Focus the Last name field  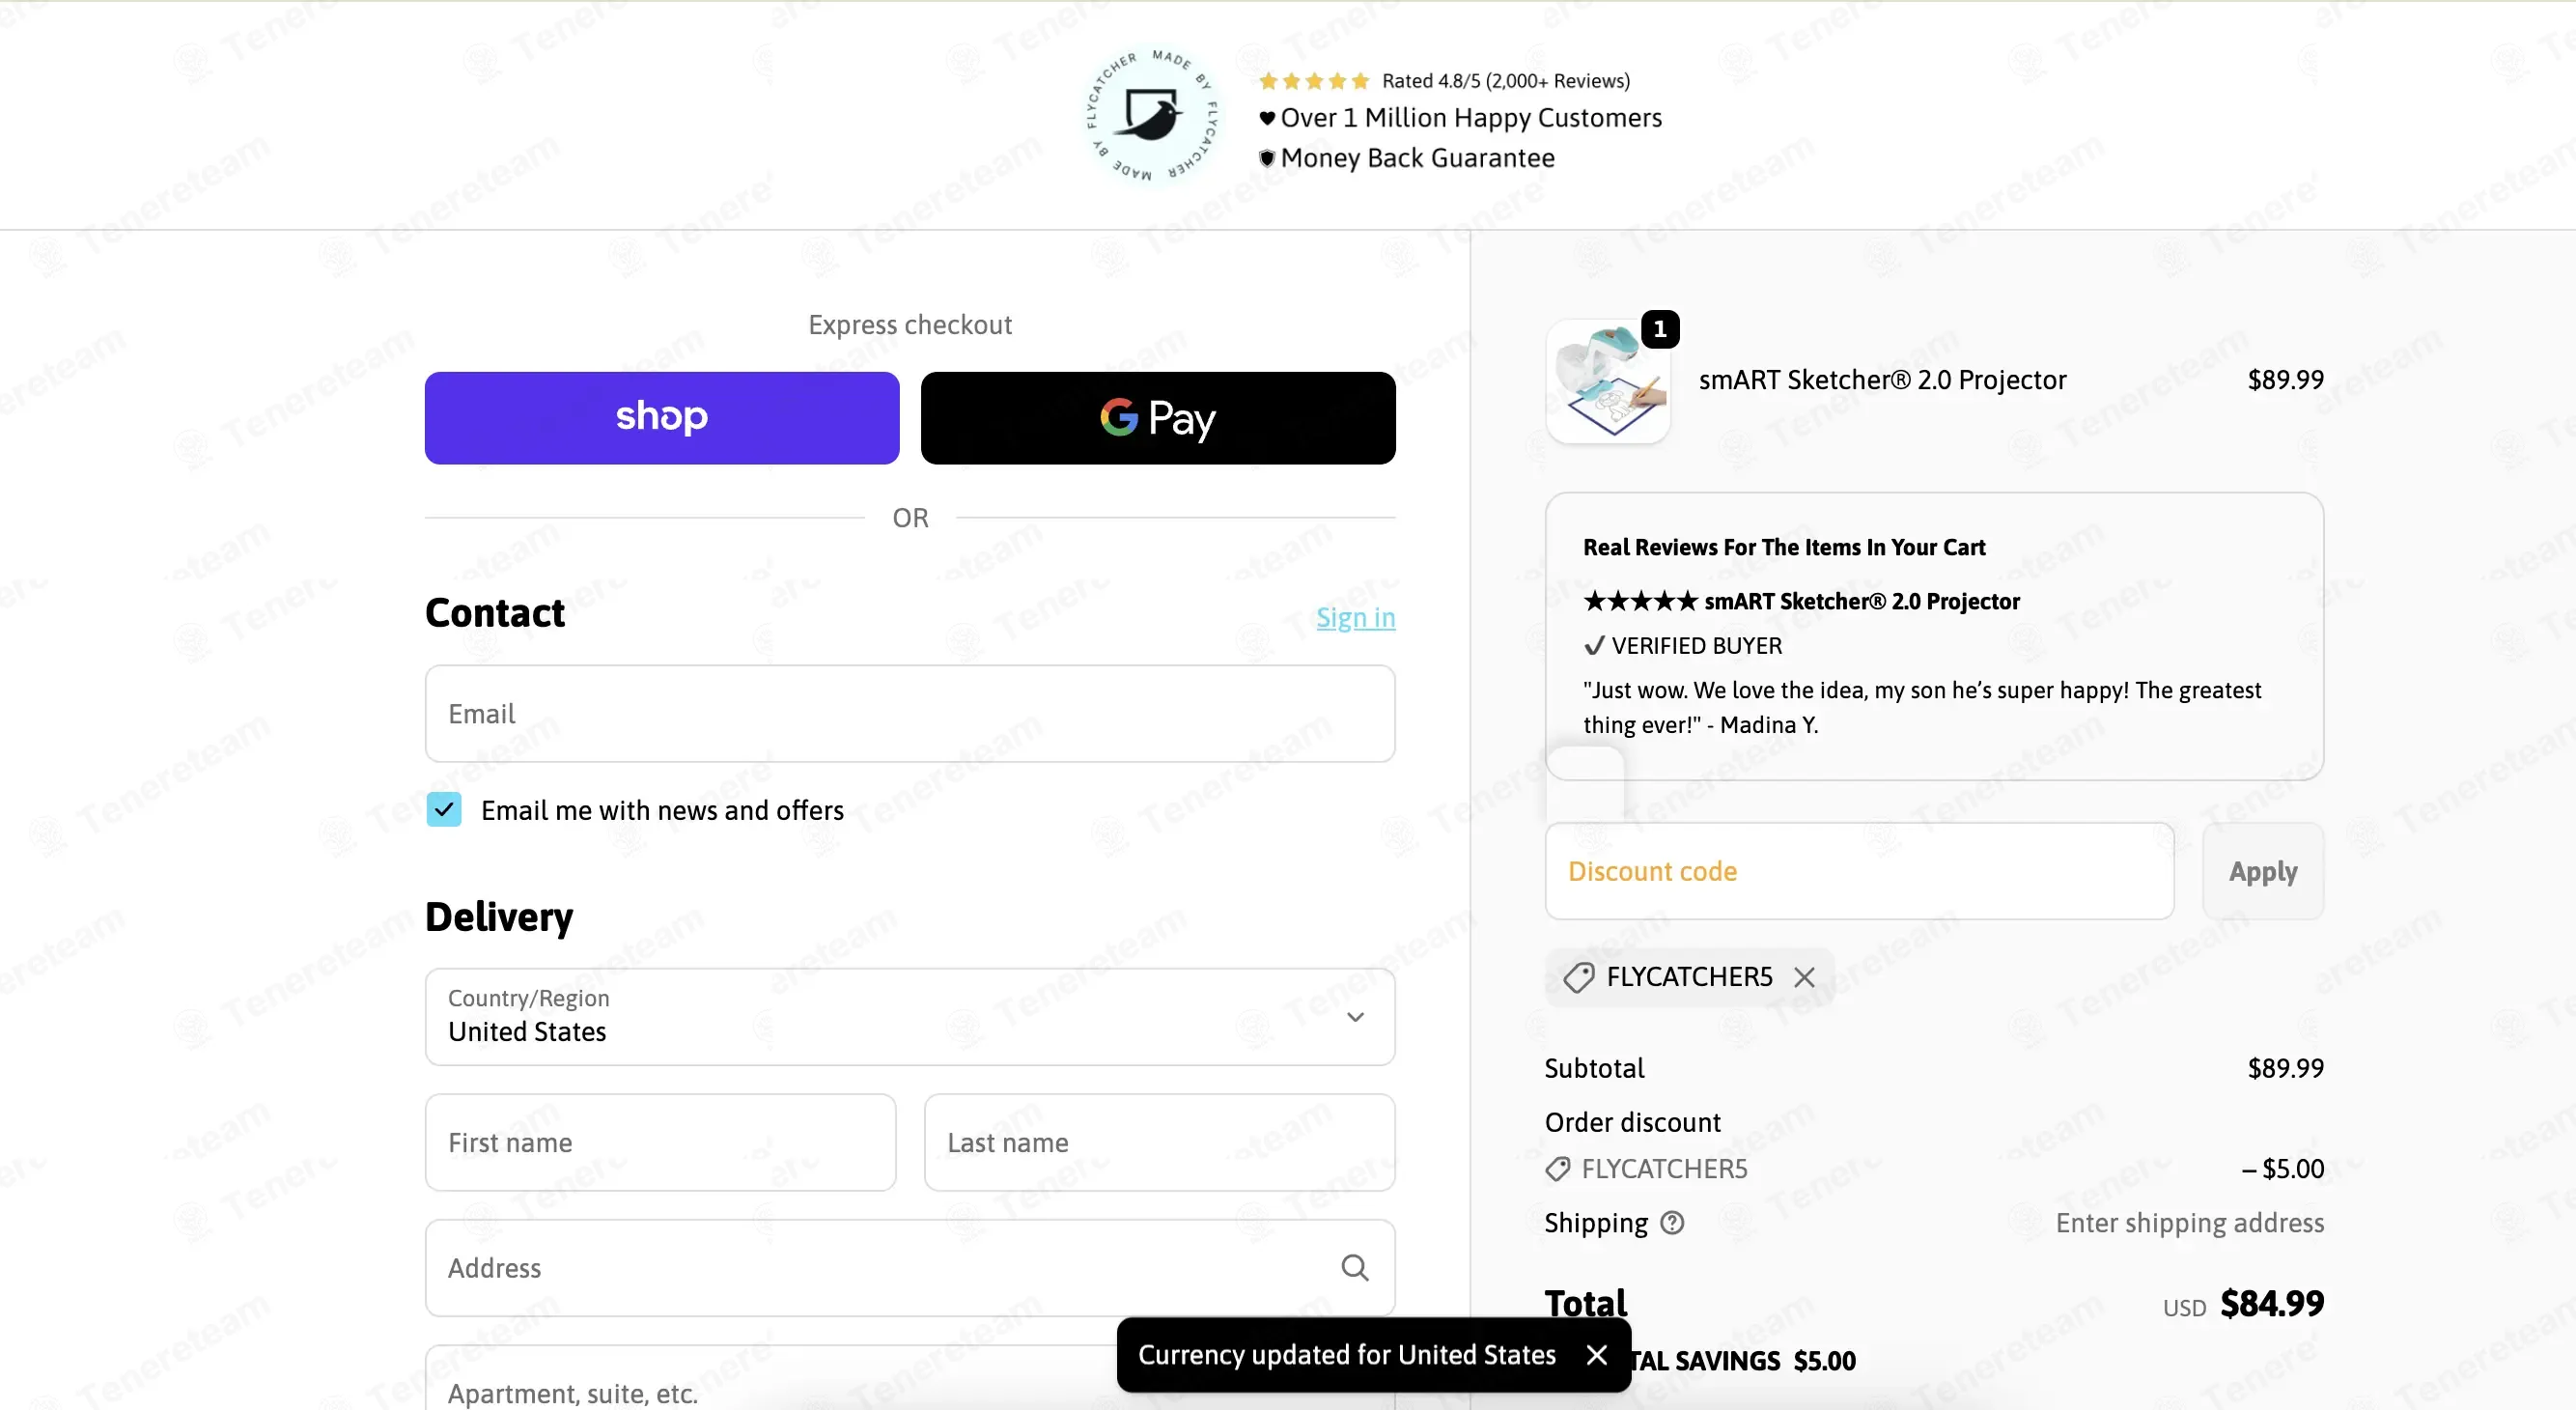1160,1142
